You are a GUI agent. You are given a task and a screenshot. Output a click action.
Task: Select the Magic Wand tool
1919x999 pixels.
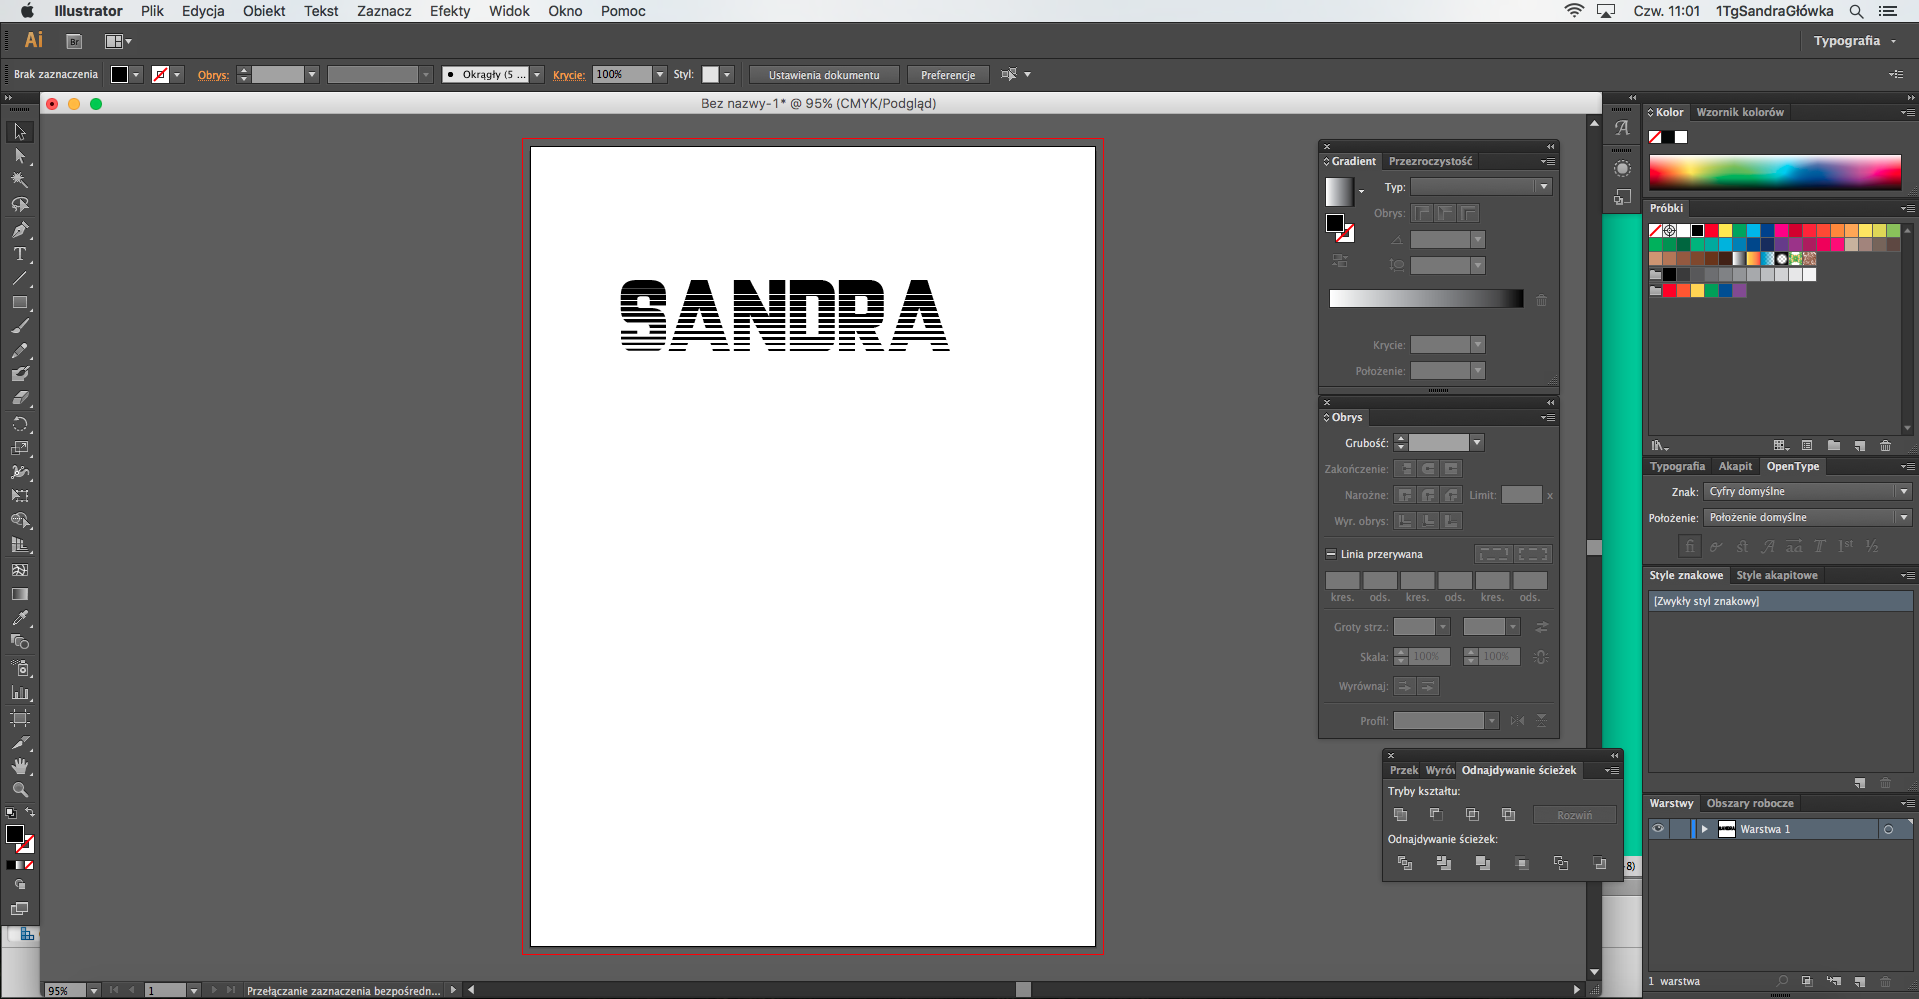coord(20,180)
